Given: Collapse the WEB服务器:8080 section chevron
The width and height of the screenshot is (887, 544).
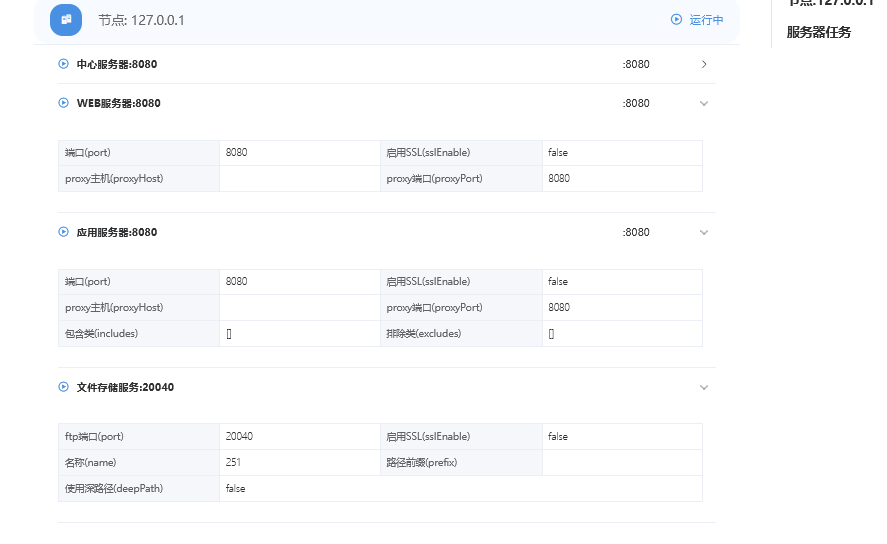Looking at the screenshot, I should pyautogui.click(x=704, y=103).
